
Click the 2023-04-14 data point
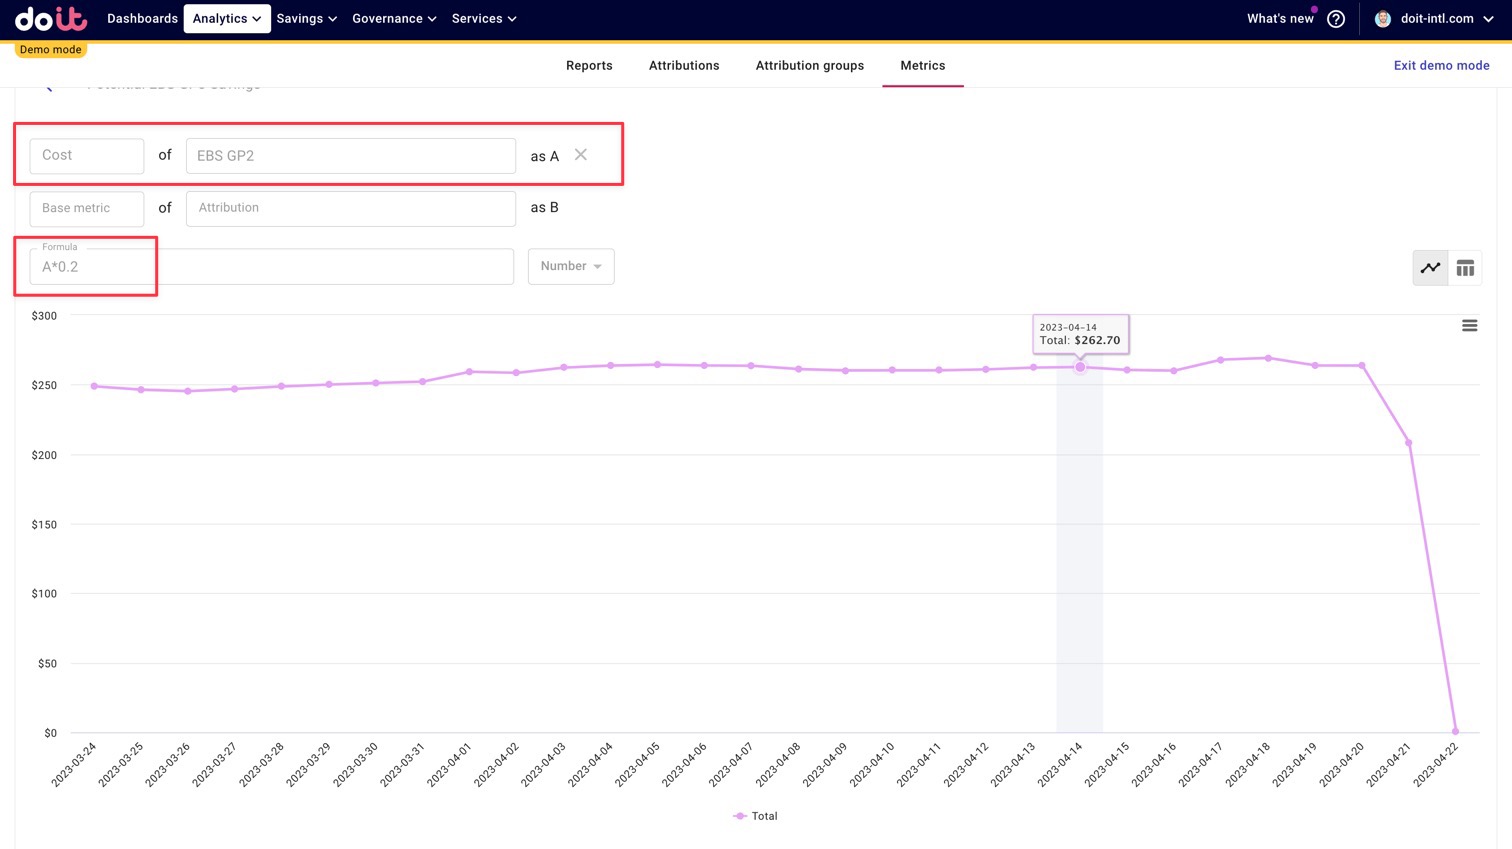coord(1080,368)
